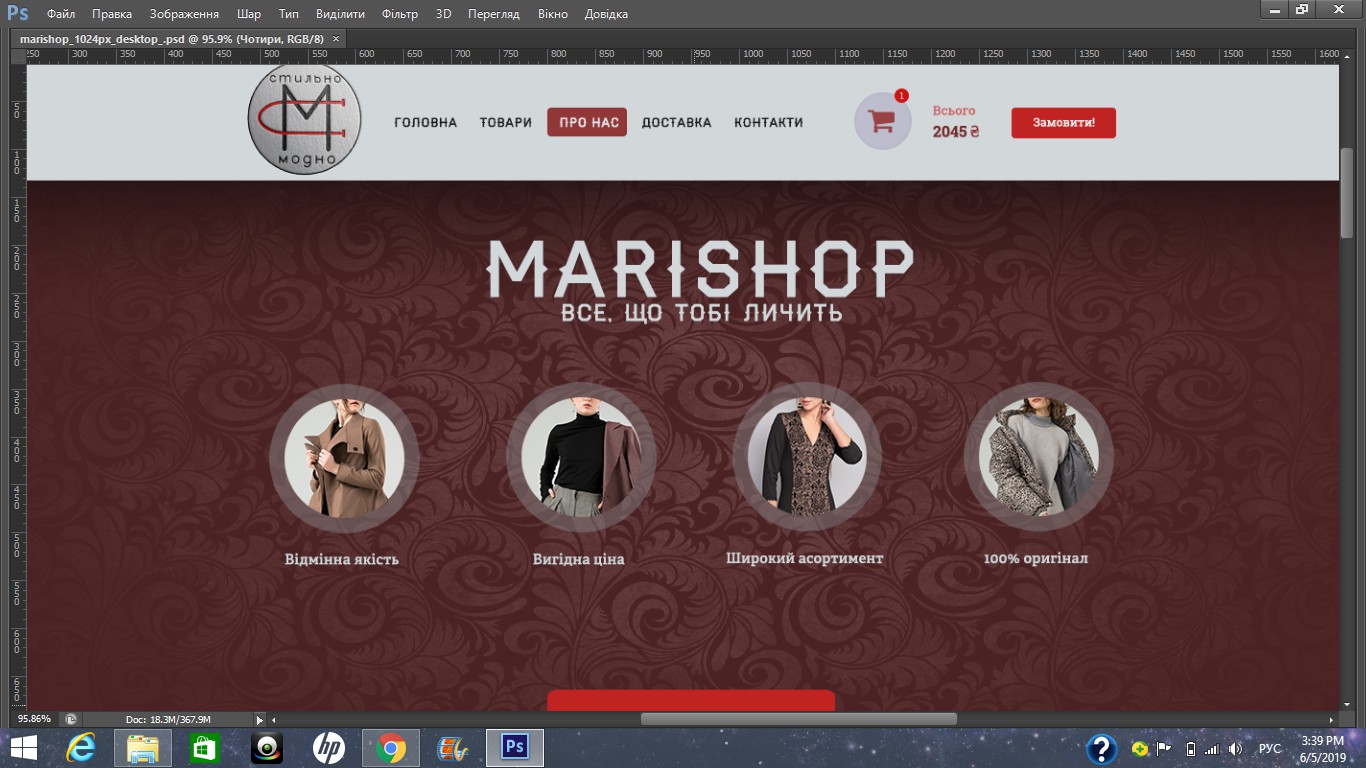Click the horizontal scrollbar thumb
The width and height of the screenshot is (1366, 768).
click(x=799, y=719)
